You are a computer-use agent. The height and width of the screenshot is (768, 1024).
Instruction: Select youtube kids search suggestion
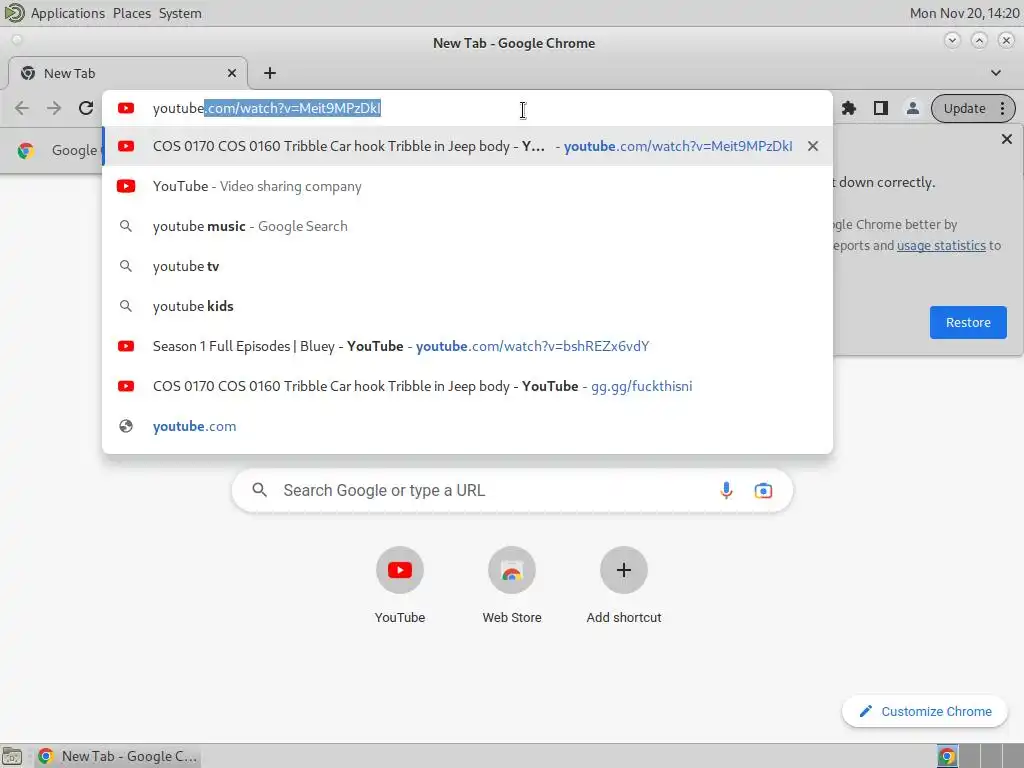[467, 306]
